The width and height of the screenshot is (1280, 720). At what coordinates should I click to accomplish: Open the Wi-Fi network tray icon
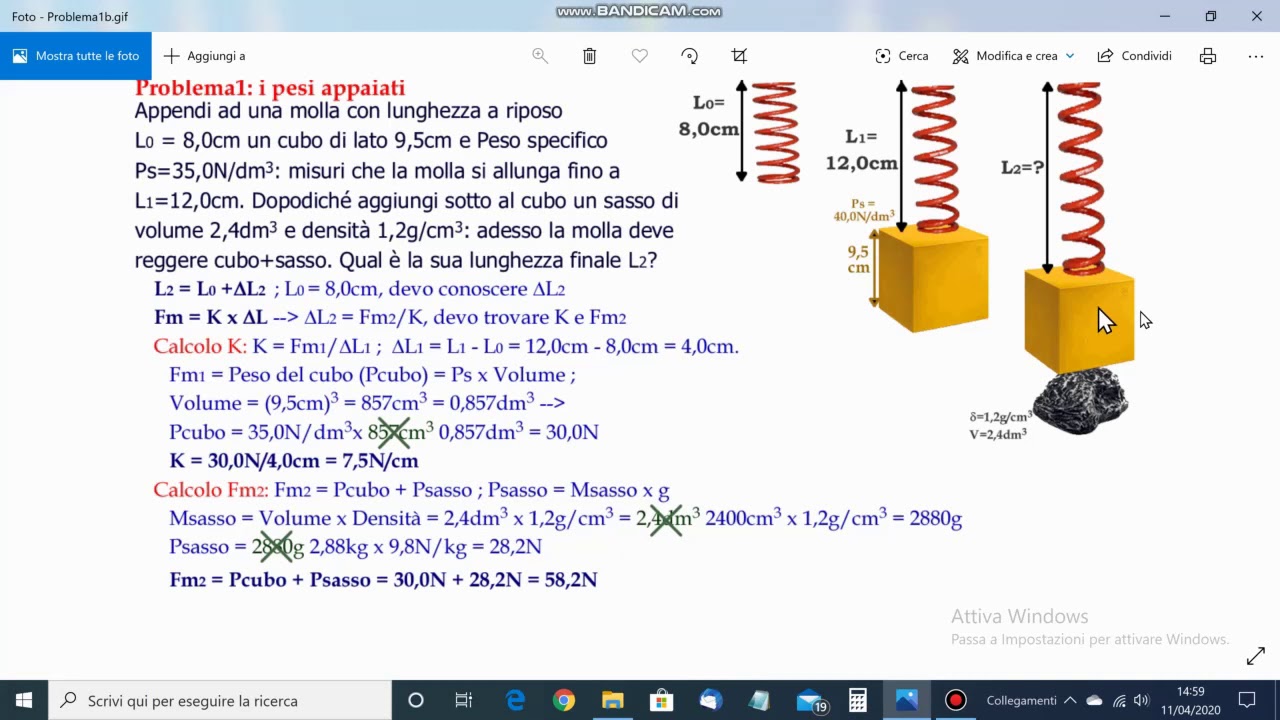1119,700
